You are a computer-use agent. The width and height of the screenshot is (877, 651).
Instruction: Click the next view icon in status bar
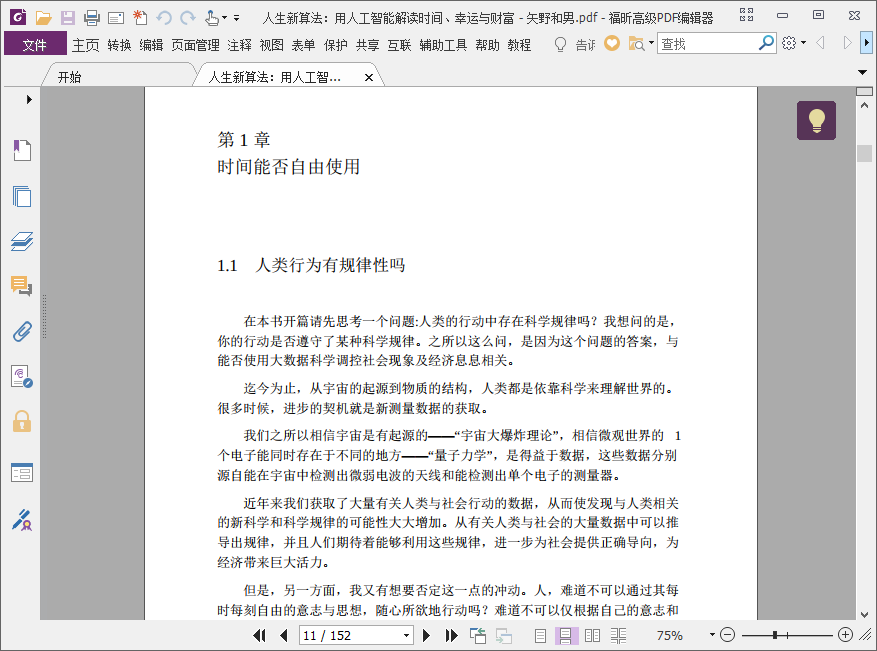(503, 635)
